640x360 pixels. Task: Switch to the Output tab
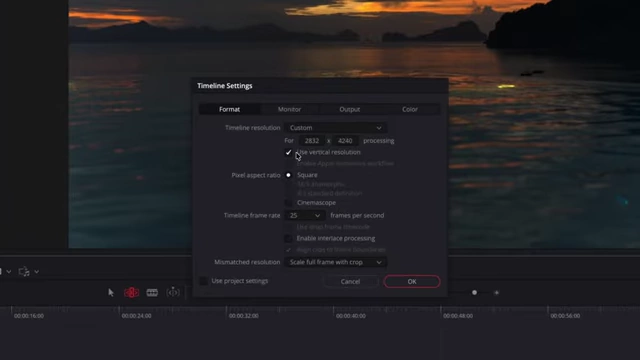click(x=350, y=109)
